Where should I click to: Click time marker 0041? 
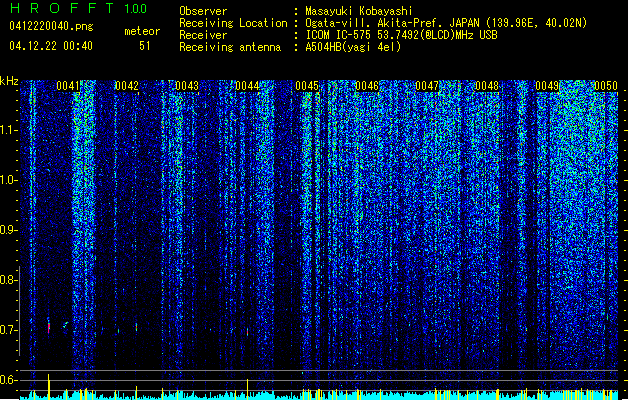pyautogui.click(x=68, y=86)
